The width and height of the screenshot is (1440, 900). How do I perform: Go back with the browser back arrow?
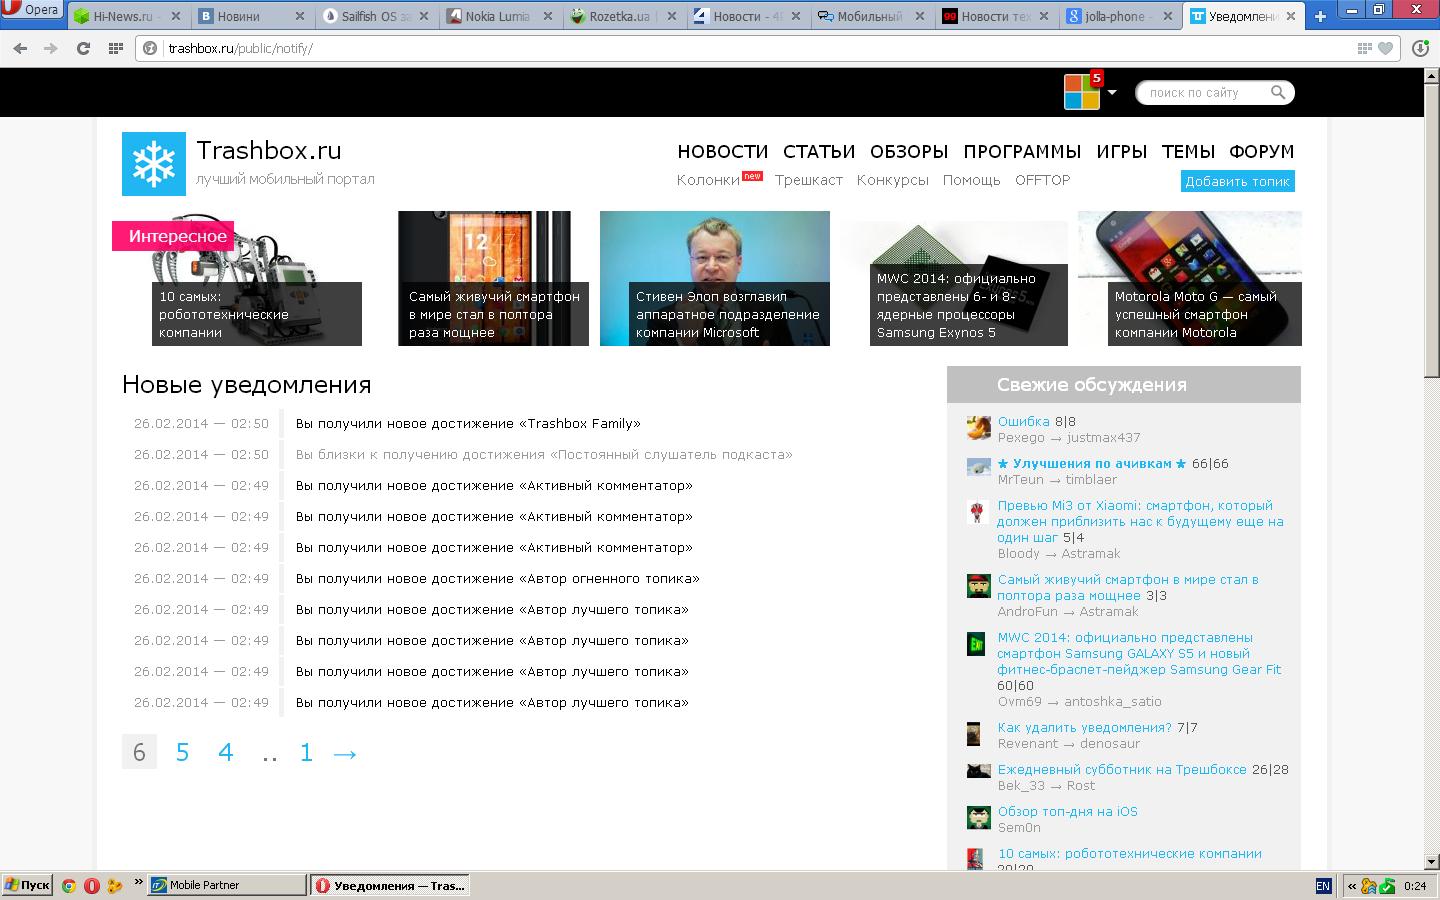click(x=21, y=48)
